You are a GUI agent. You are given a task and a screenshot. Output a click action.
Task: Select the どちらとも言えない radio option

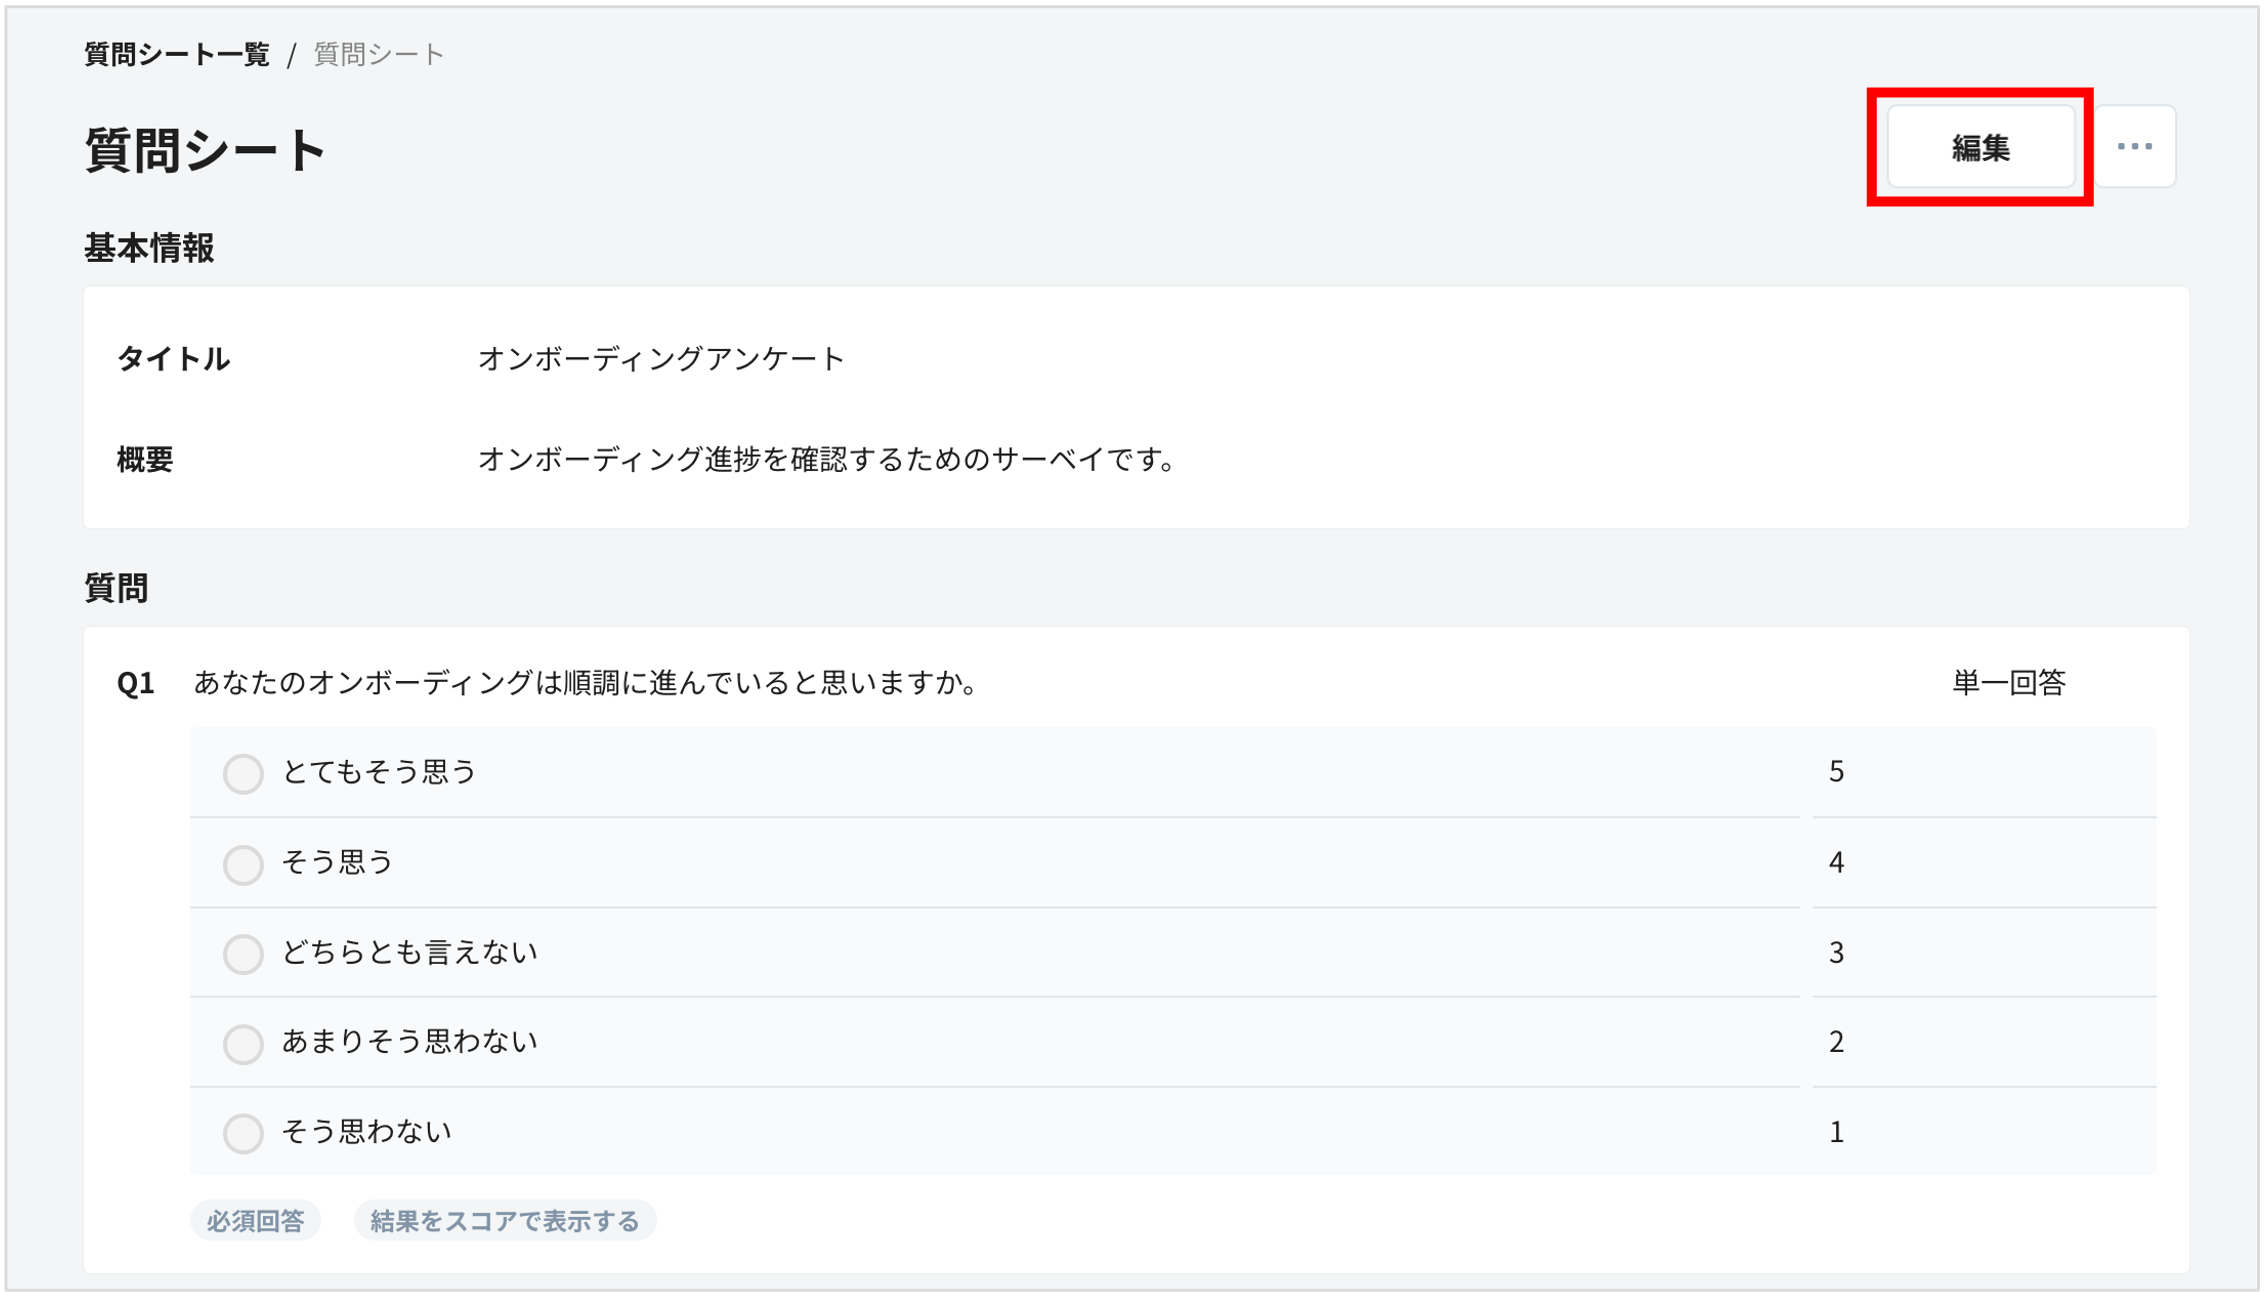(x=243, y=954)
